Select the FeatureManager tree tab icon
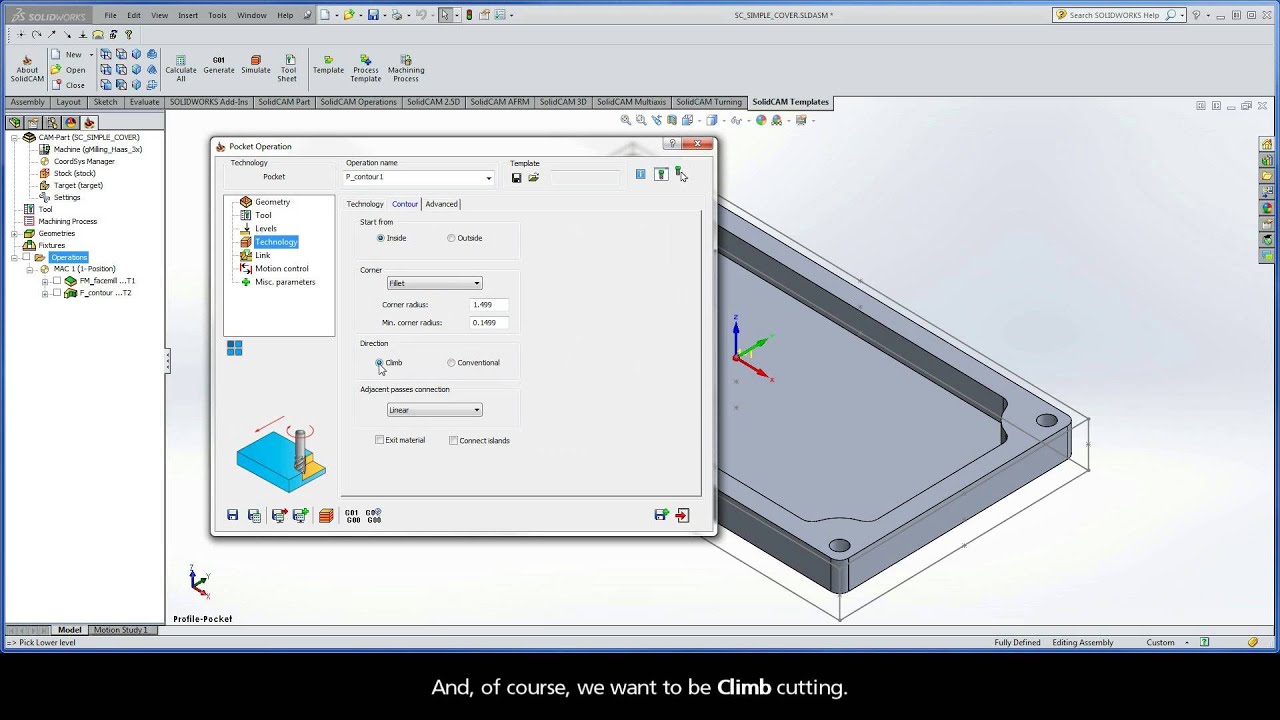 (x=15, y=123)
